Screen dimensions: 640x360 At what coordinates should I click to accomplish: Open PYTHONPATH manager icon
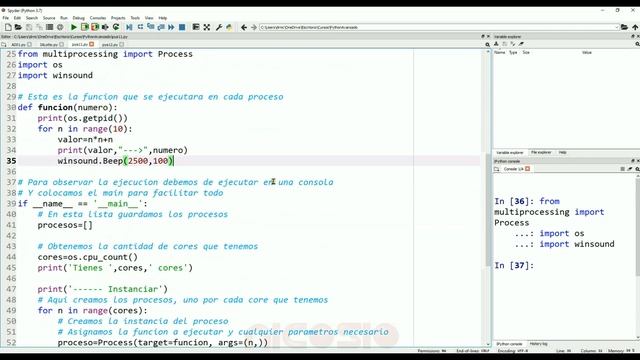[x=229, y=27]
